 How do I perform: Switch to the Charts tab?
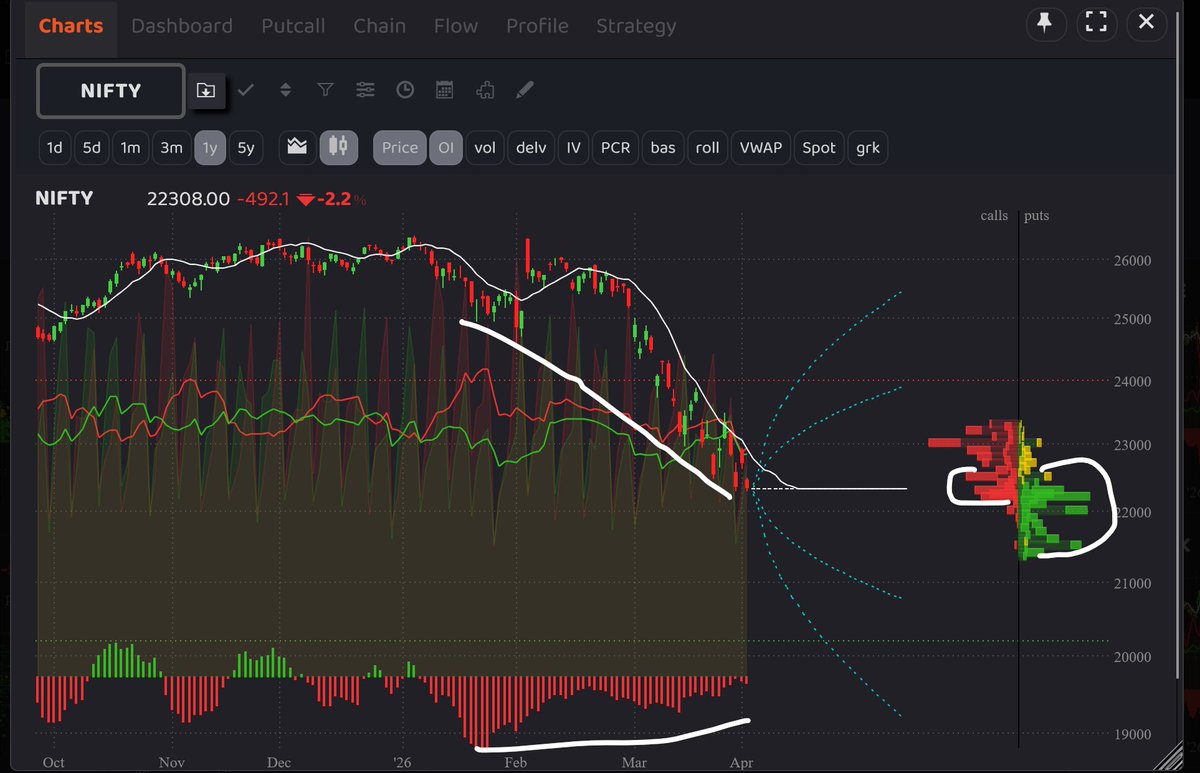coord(71,26)
